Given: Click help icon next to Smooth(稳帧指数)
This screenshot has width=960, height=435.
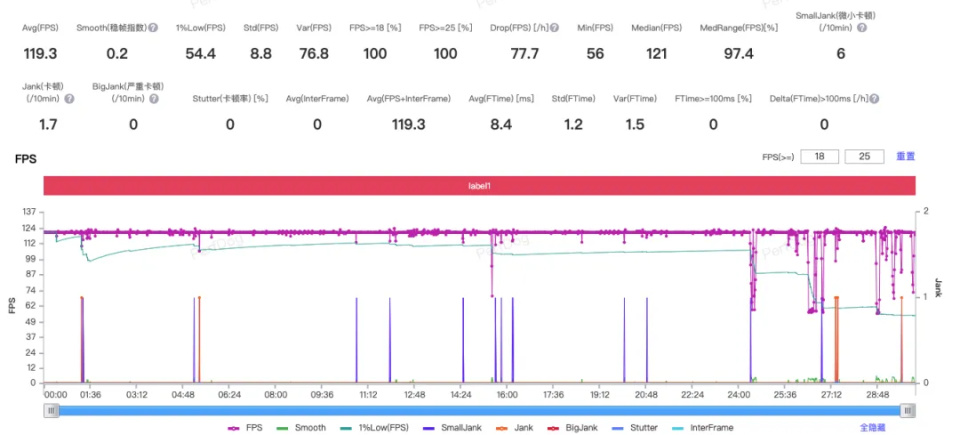Looking at the screenshot, I should [153, 28].
